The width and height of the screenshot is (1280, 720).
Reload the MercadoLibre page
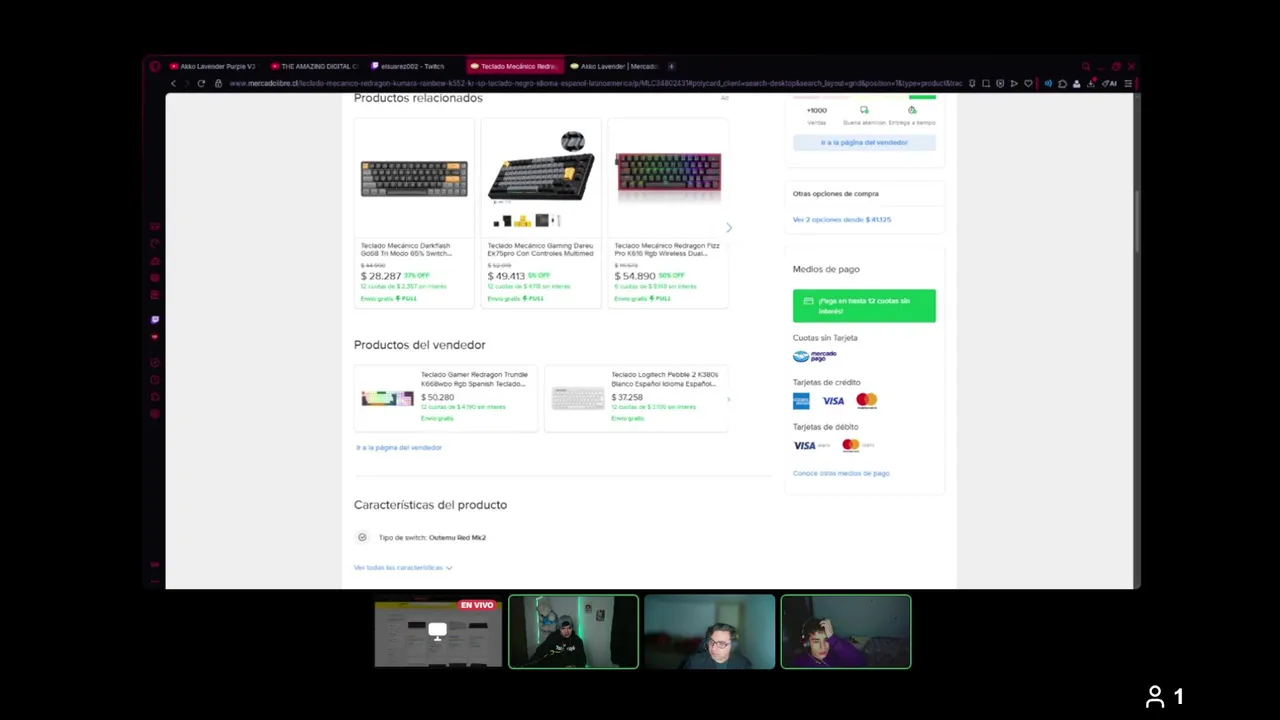(201, 83)
